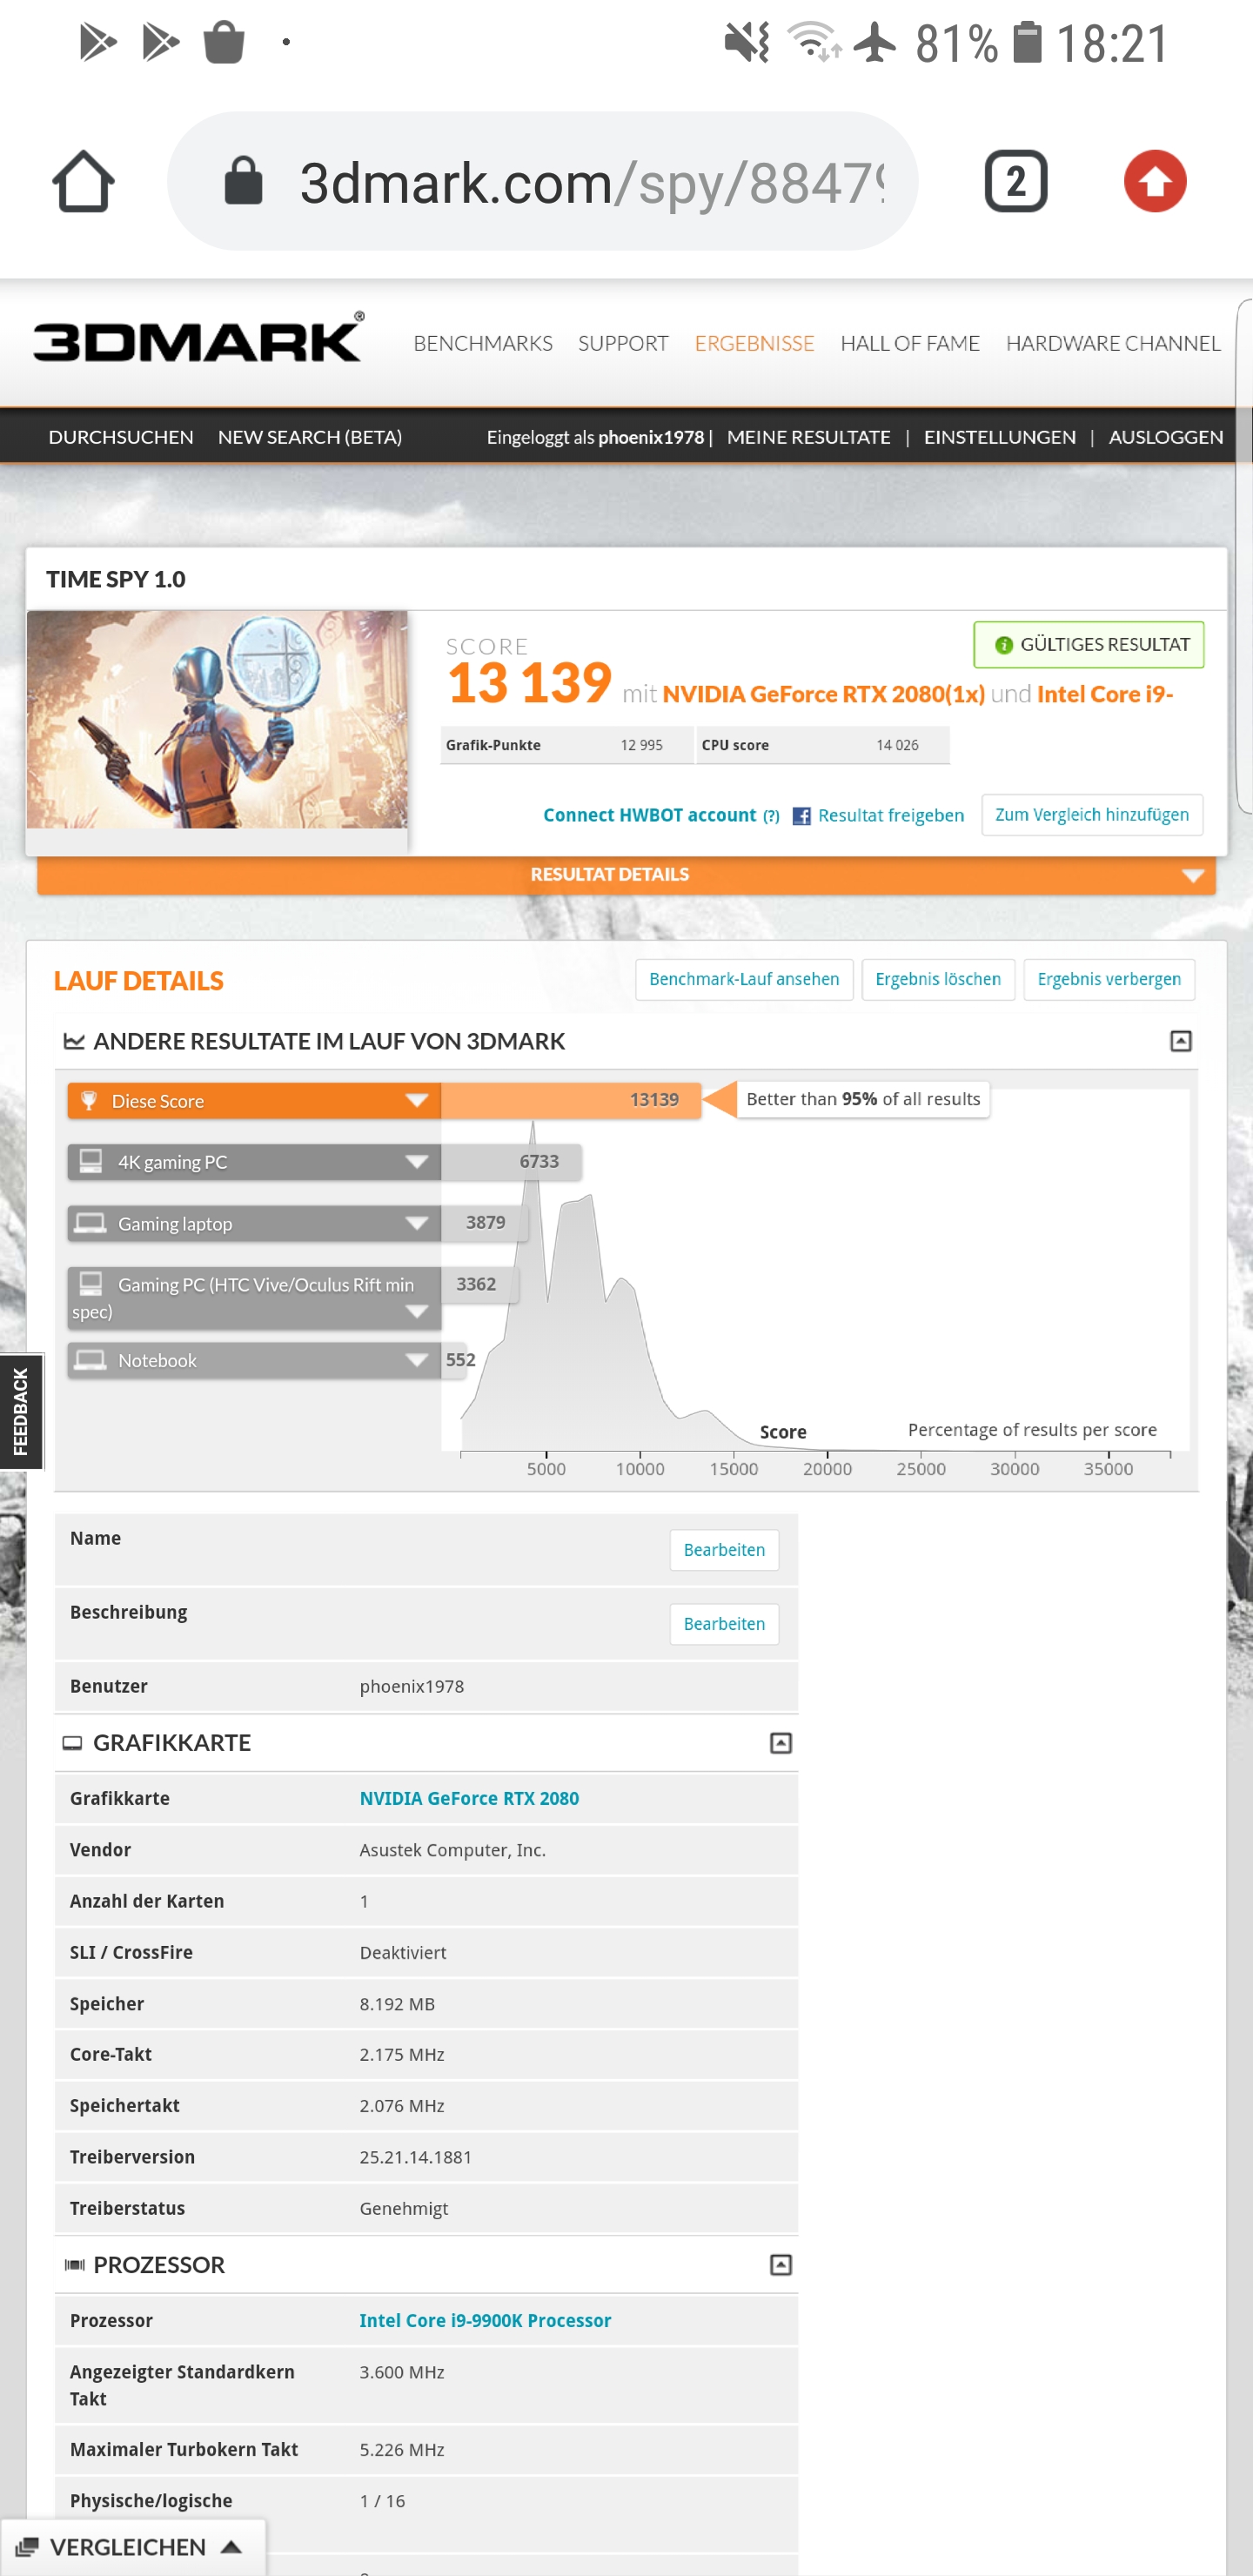Click the 3879 Gaming laptop bar
The height and width of the screenshot is (2576, 1253).
pos(484,1223)
